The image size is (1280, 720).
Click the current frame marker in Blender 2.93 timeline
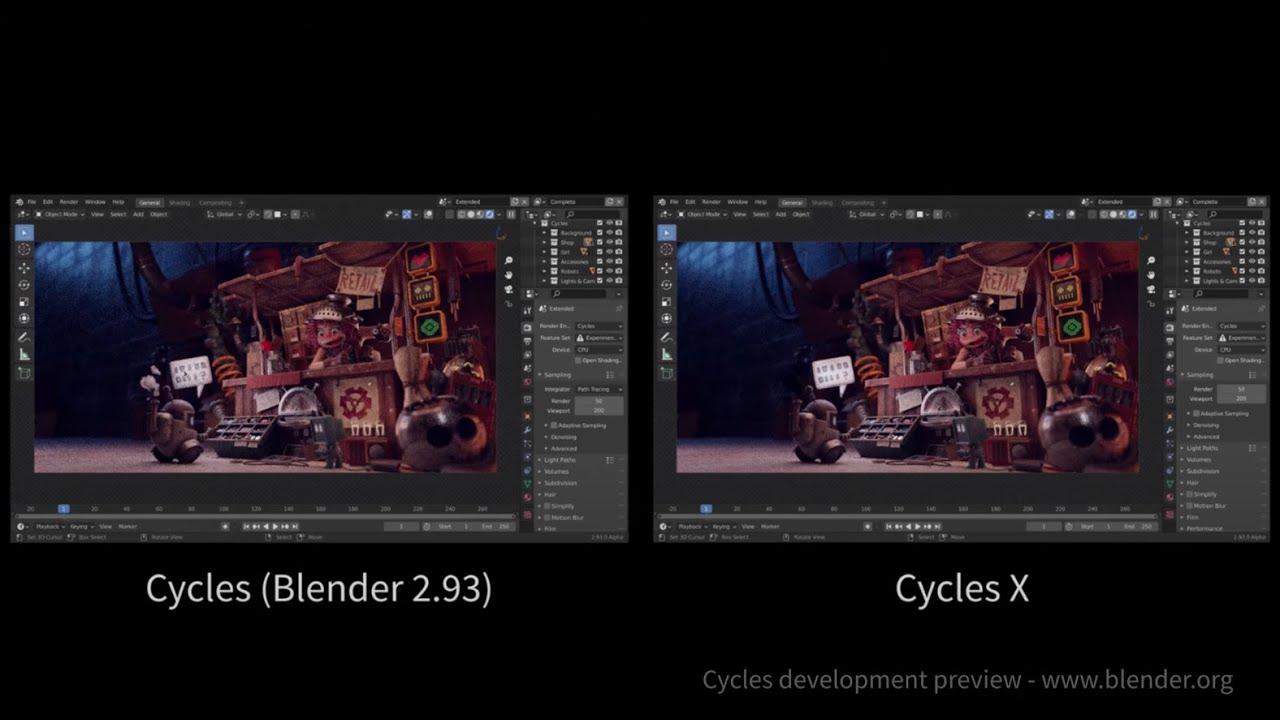[x=63, y=509]
